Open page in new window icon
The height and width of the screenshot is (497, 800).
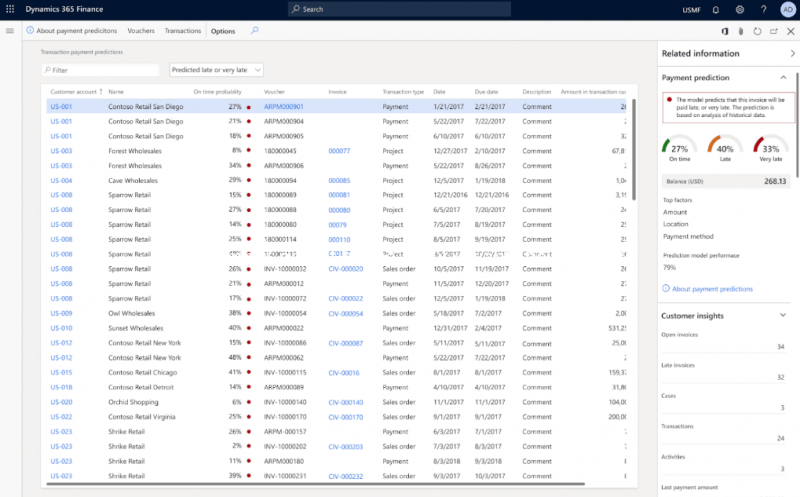pos(774,31)
